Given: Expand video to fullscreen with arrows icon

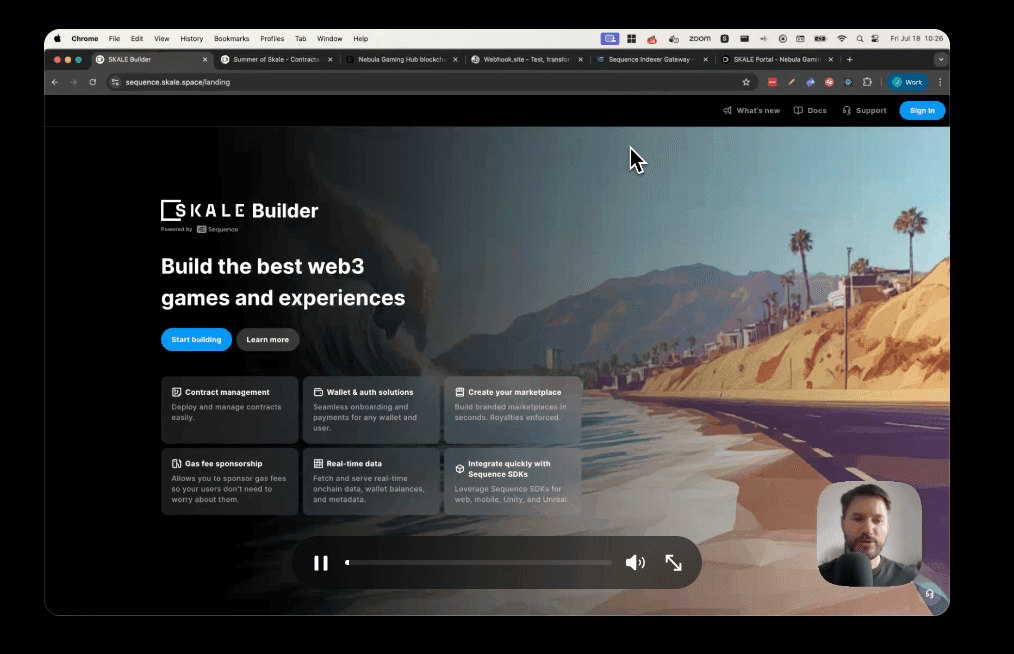Looking at the screenshot, I should tap(674, 563).
